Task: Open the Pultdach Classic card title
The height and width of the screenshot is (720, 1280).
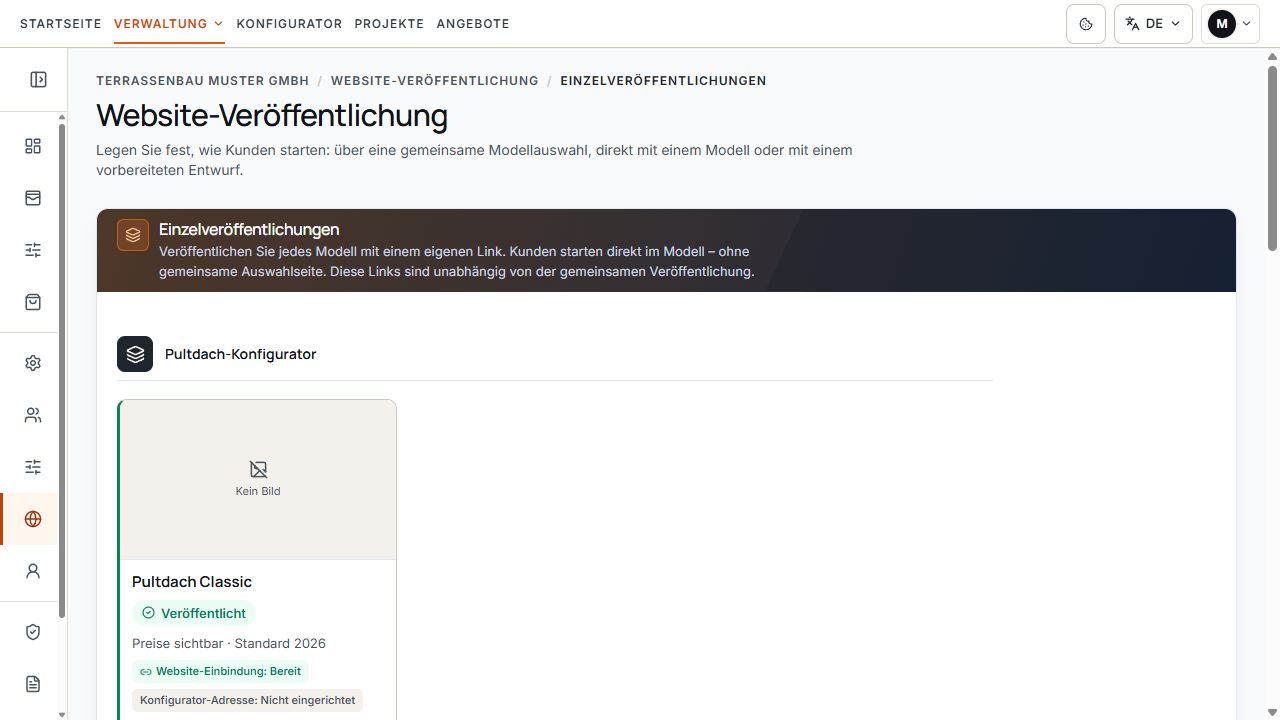Action: (x=192, y=582)
